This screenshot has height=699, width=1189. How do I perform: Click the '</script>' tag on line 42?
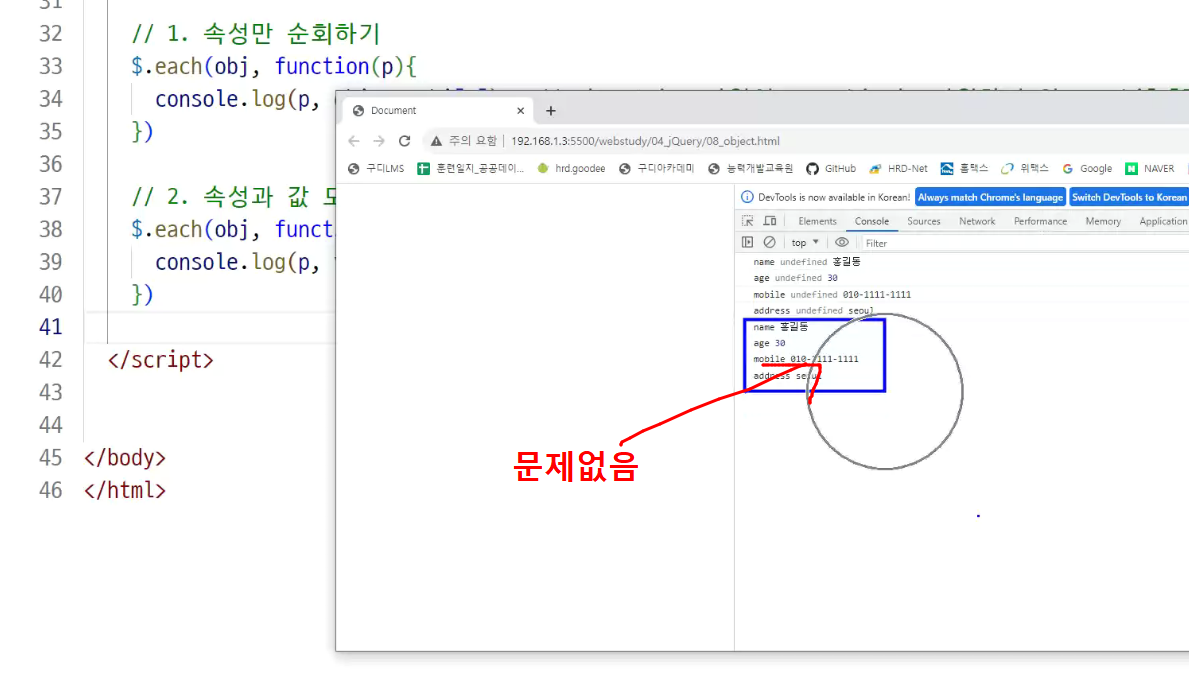[x=161, y=359]
